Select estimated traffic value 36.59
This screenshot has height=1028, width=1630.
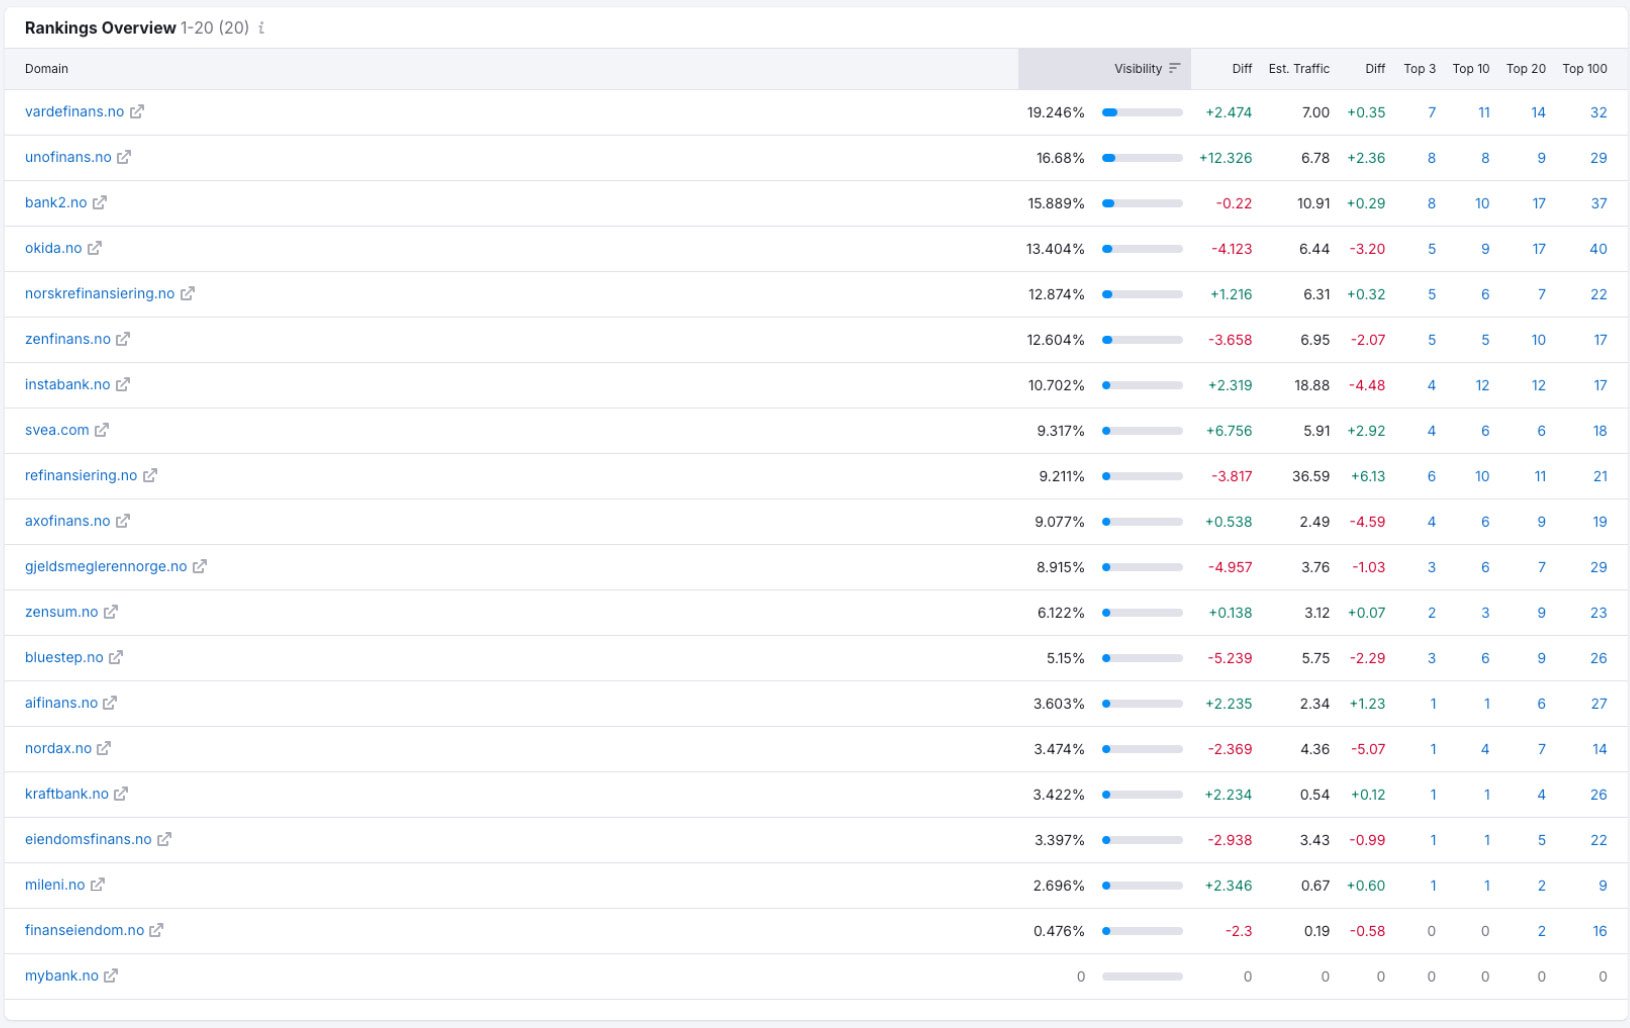[1311, 477]
